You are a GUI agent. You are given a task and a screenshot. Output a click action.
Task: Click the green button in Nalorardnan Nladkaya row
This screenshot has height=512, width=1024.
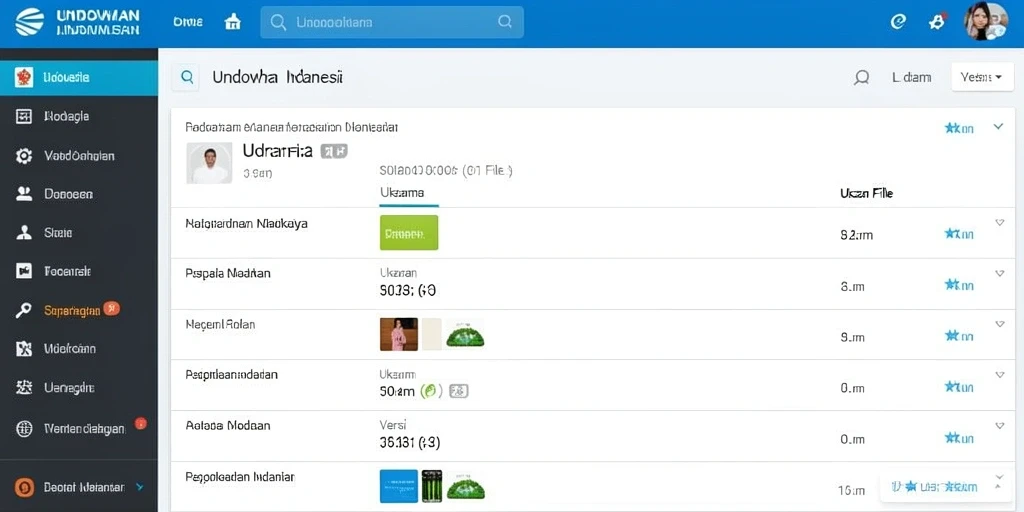point(409,232)
